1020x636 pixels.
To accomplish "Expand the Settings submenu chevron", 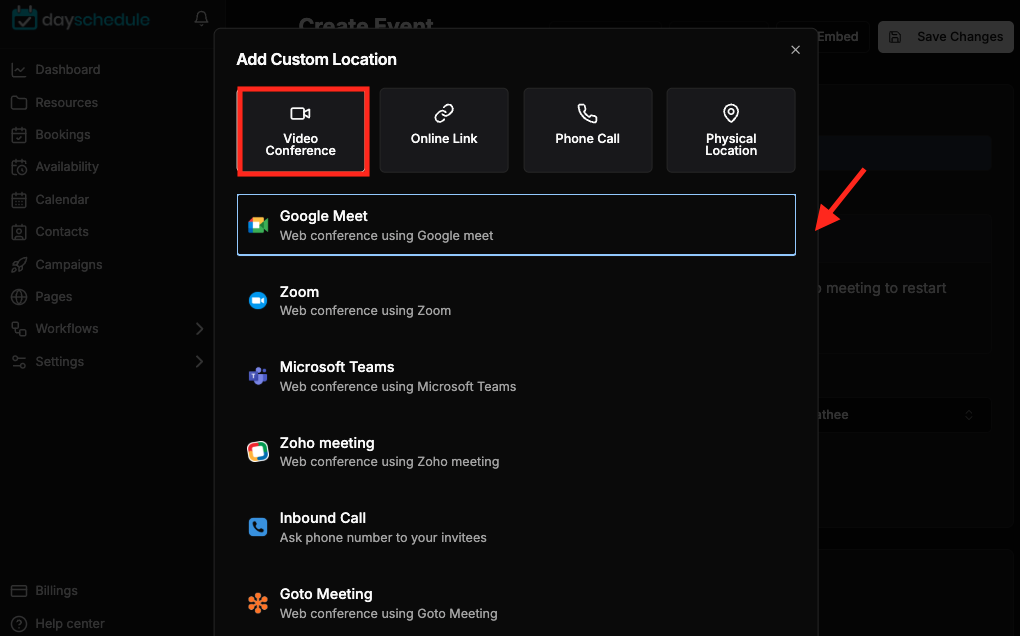I will pos(200,362).
